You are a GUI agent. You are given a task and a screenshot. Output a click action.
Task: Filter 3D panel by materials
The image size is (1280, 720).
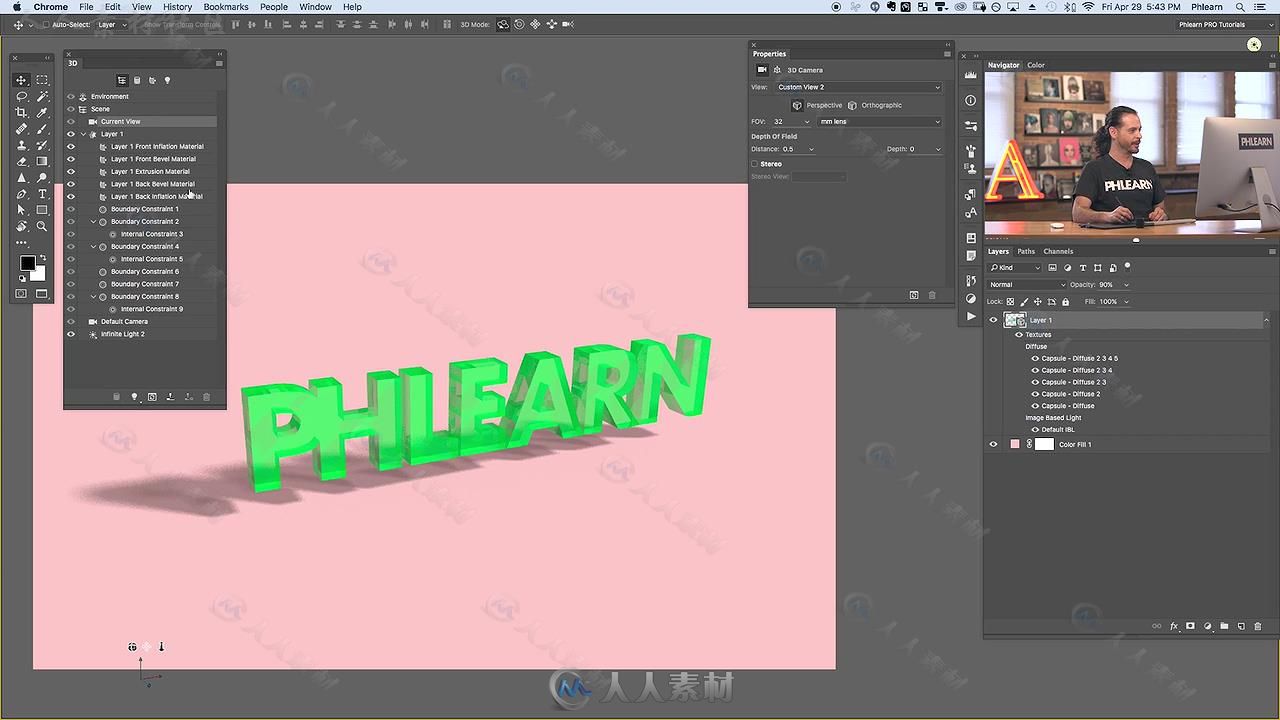click(152, 80)
